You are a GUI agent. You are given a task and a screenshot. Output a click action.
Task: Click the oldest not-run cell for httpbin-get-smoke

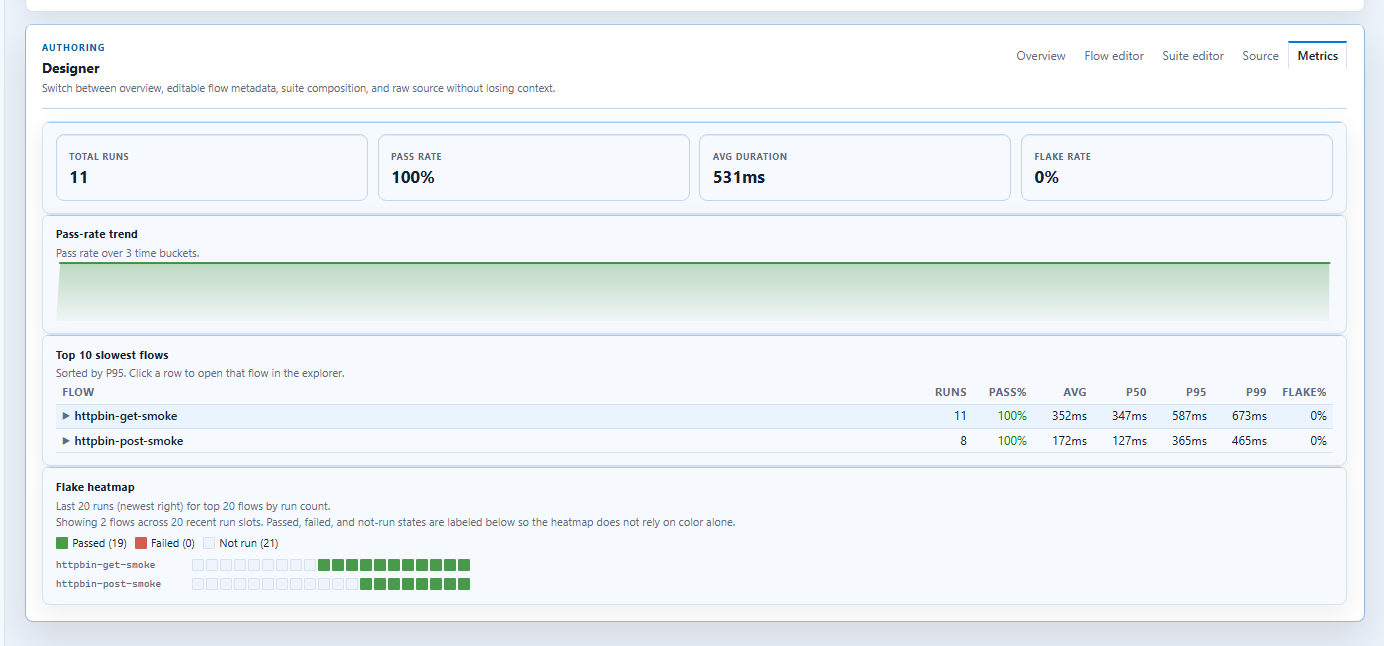tap(198, 565)
